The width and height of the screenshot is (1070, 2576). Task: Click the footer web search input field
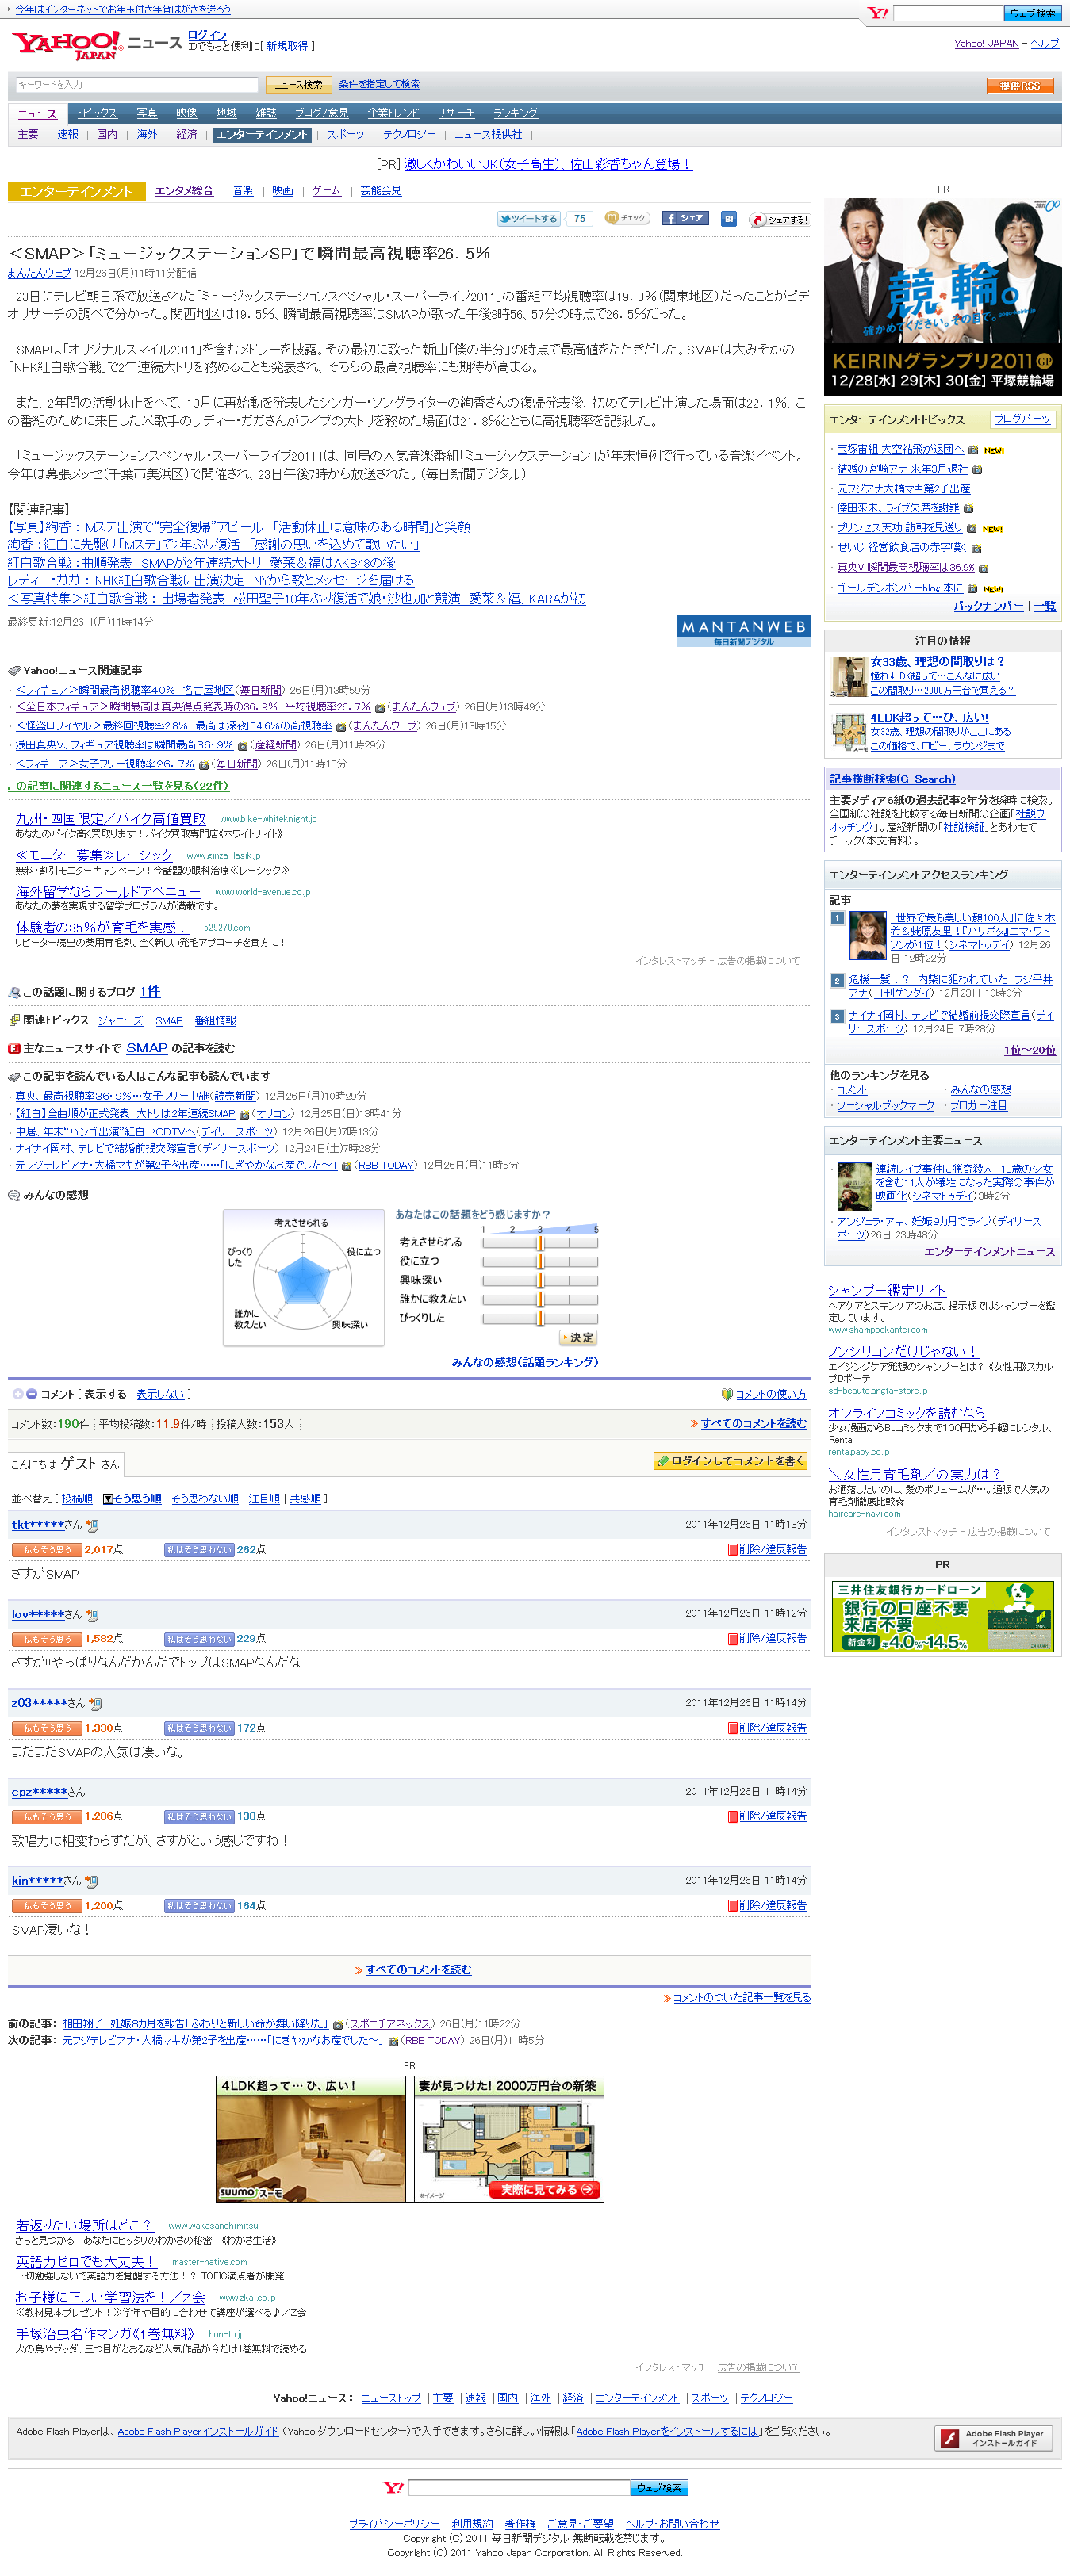[519, 2488]
